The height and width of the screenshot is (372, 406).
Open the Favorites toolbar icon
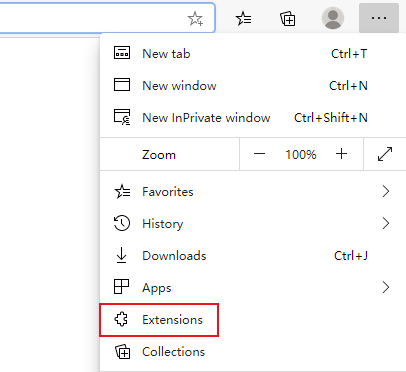(x=244, y=18)
